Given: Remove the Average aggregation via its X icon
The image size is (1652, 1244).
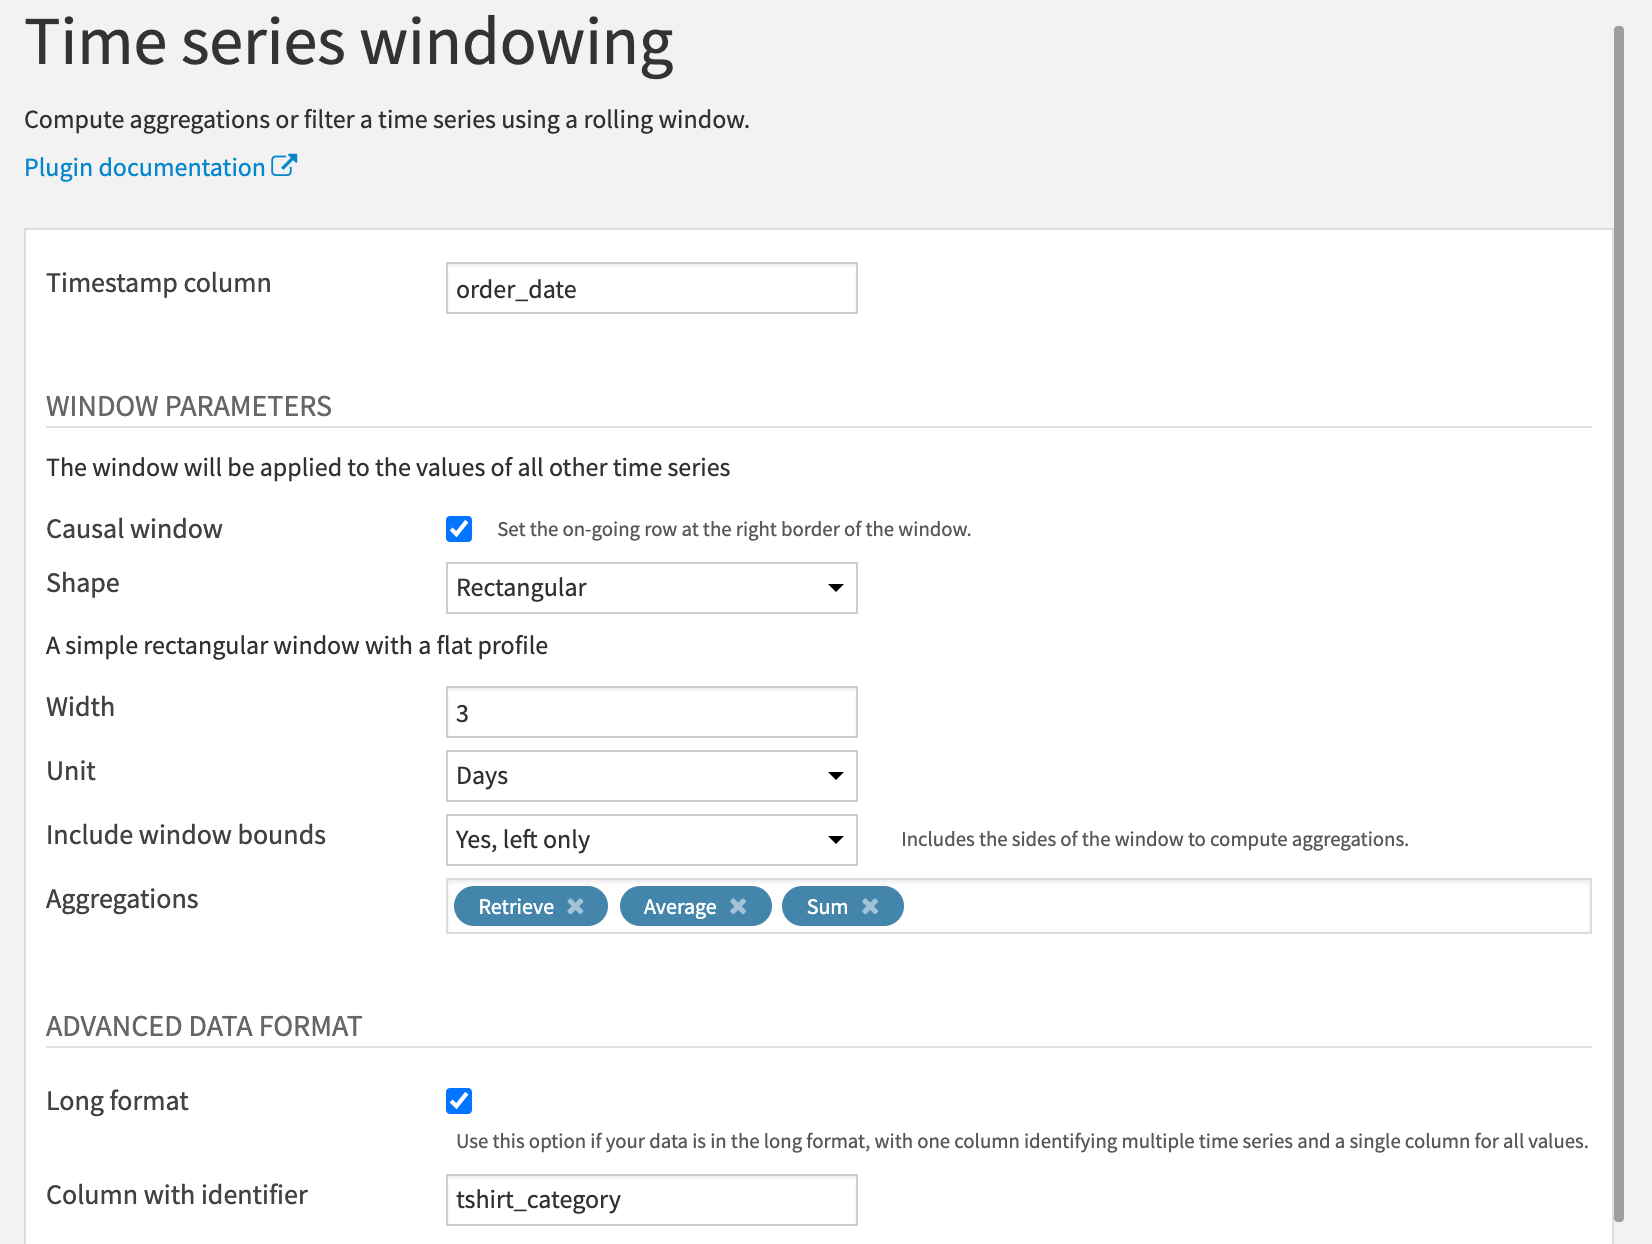Looking at the screenshot, I should point(739,906).
